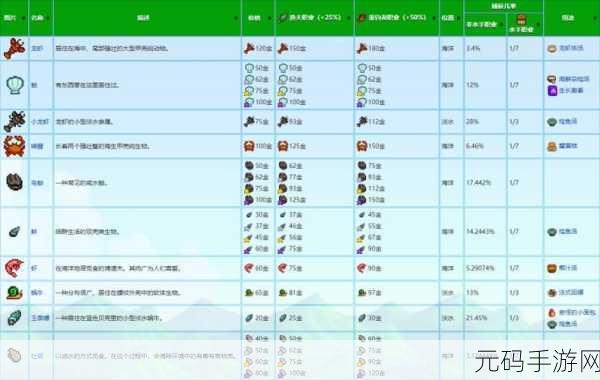Image resolution: width=600 pixels, height=380 pixels.
Task: Click the soup bowl icon in shrimp row
Action: [x=551, y=268]
